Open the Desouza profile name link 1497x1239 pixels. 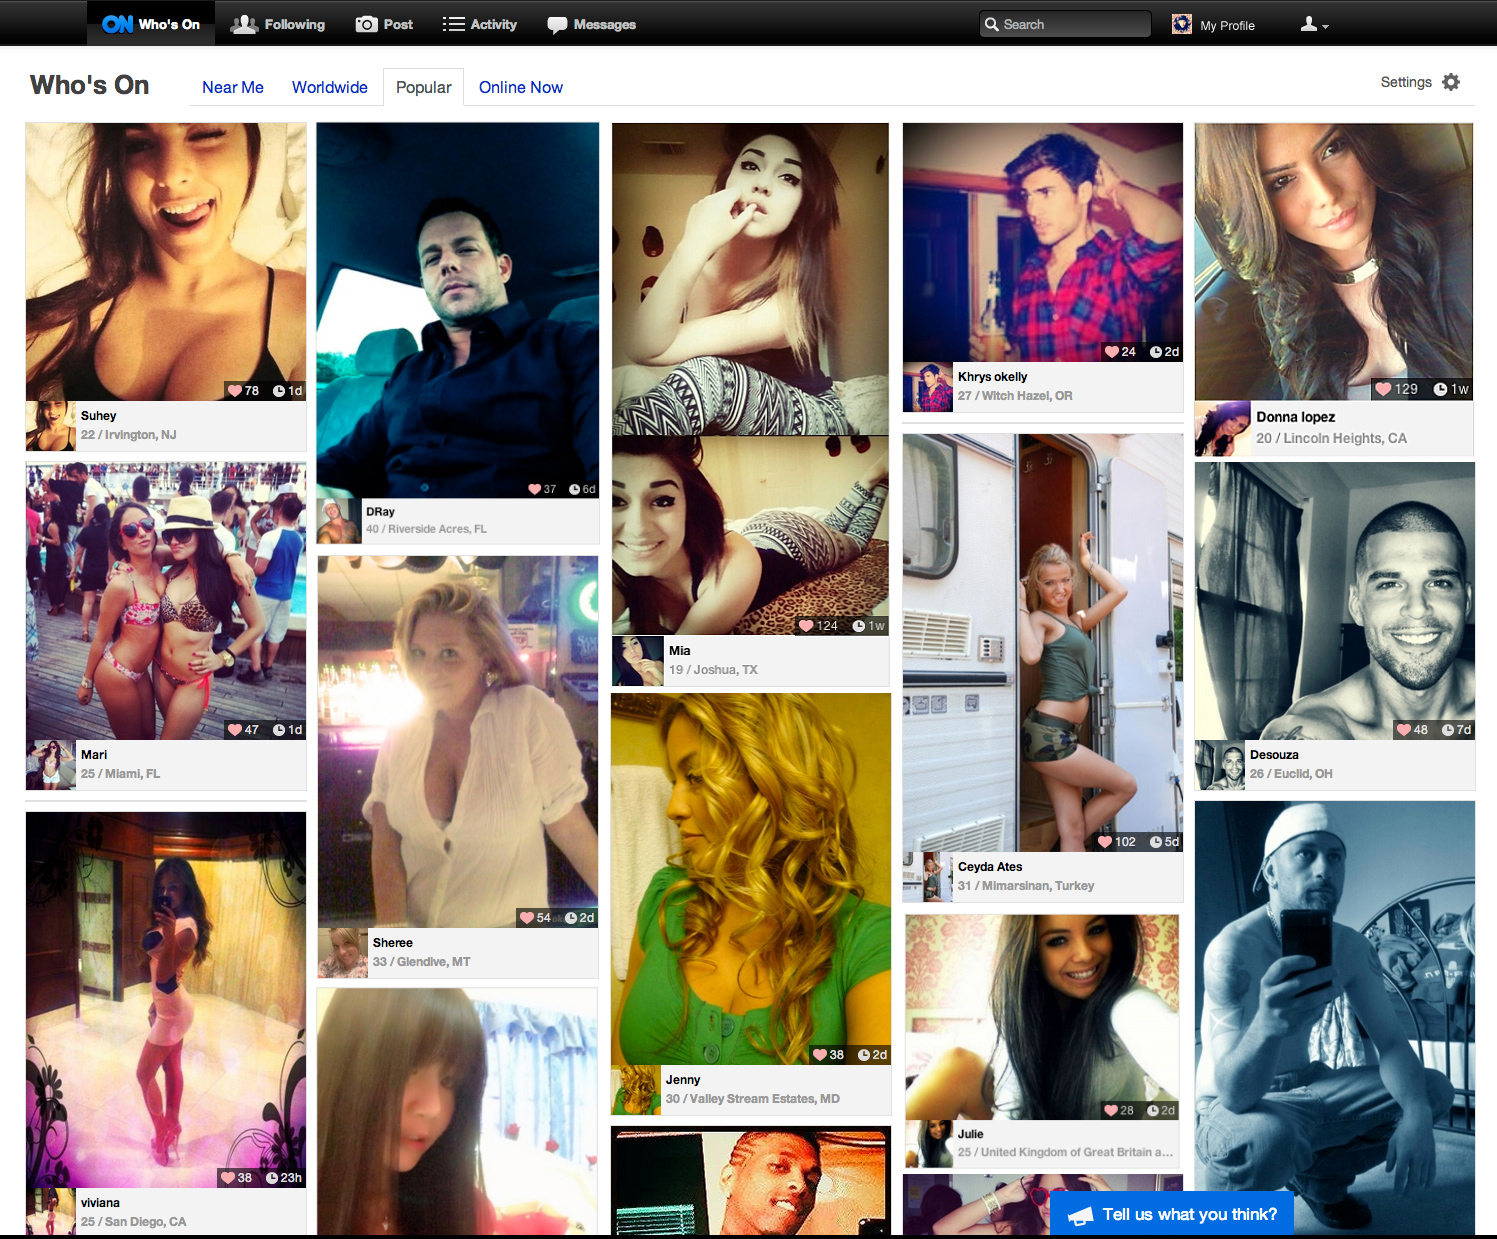(x=1274, y=755)
